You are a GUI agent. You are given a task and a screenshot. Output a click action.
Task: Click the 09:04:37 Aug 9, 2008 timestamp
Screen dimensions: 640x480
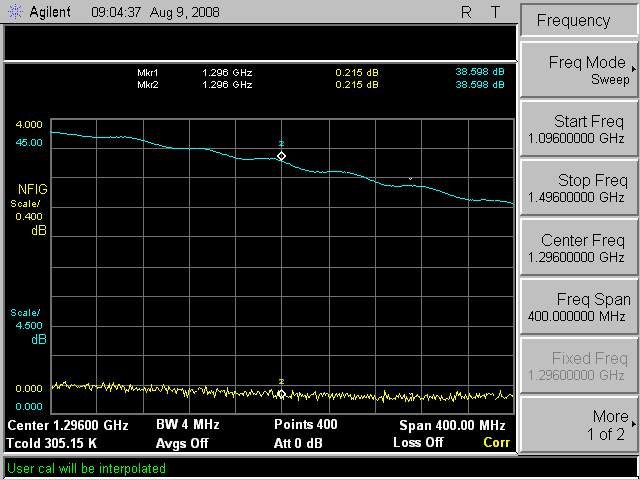[156, 12]
